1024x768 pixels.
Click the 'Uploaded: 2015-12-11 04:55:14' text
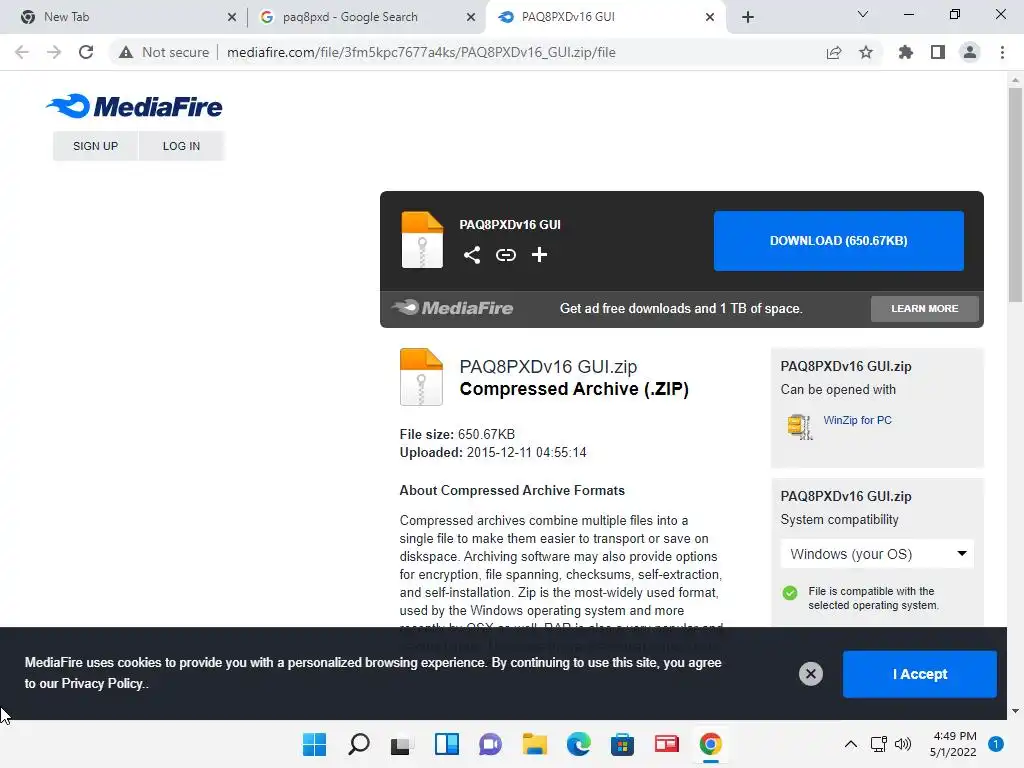(493, 453)
